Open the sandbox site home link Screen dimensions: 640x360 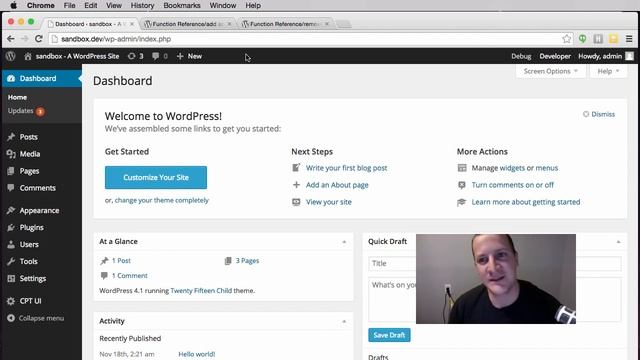click(71, 56)
